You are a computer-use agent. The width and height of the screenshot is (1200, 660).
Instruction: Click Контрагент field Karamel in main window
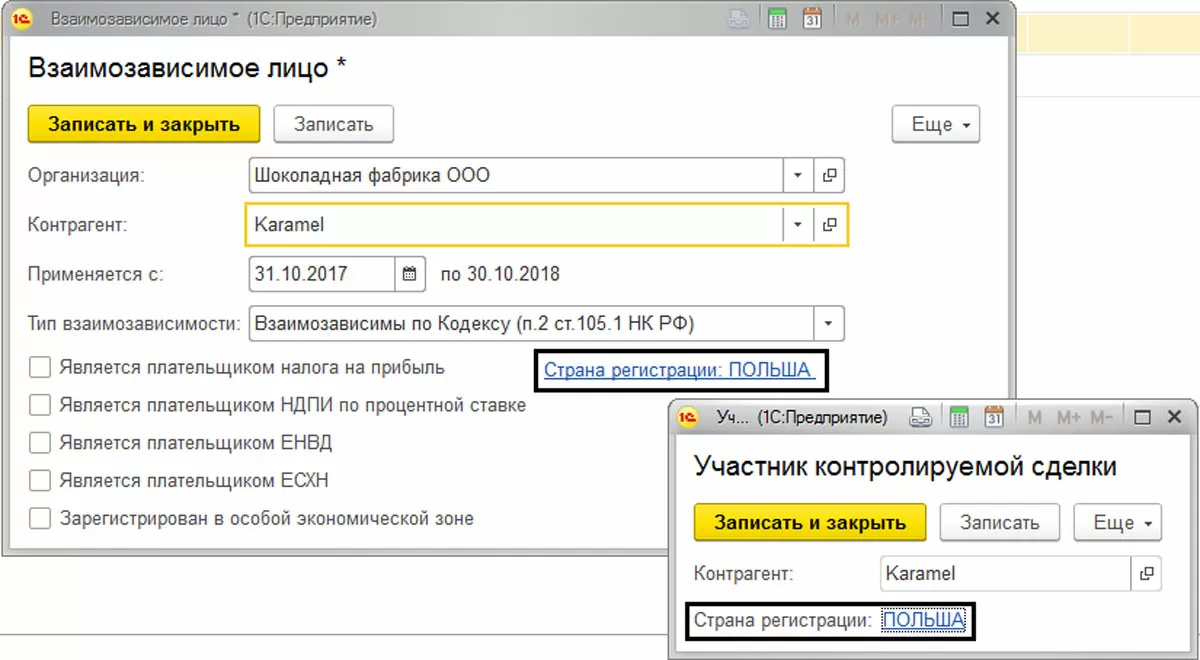[x=514, y=225]
